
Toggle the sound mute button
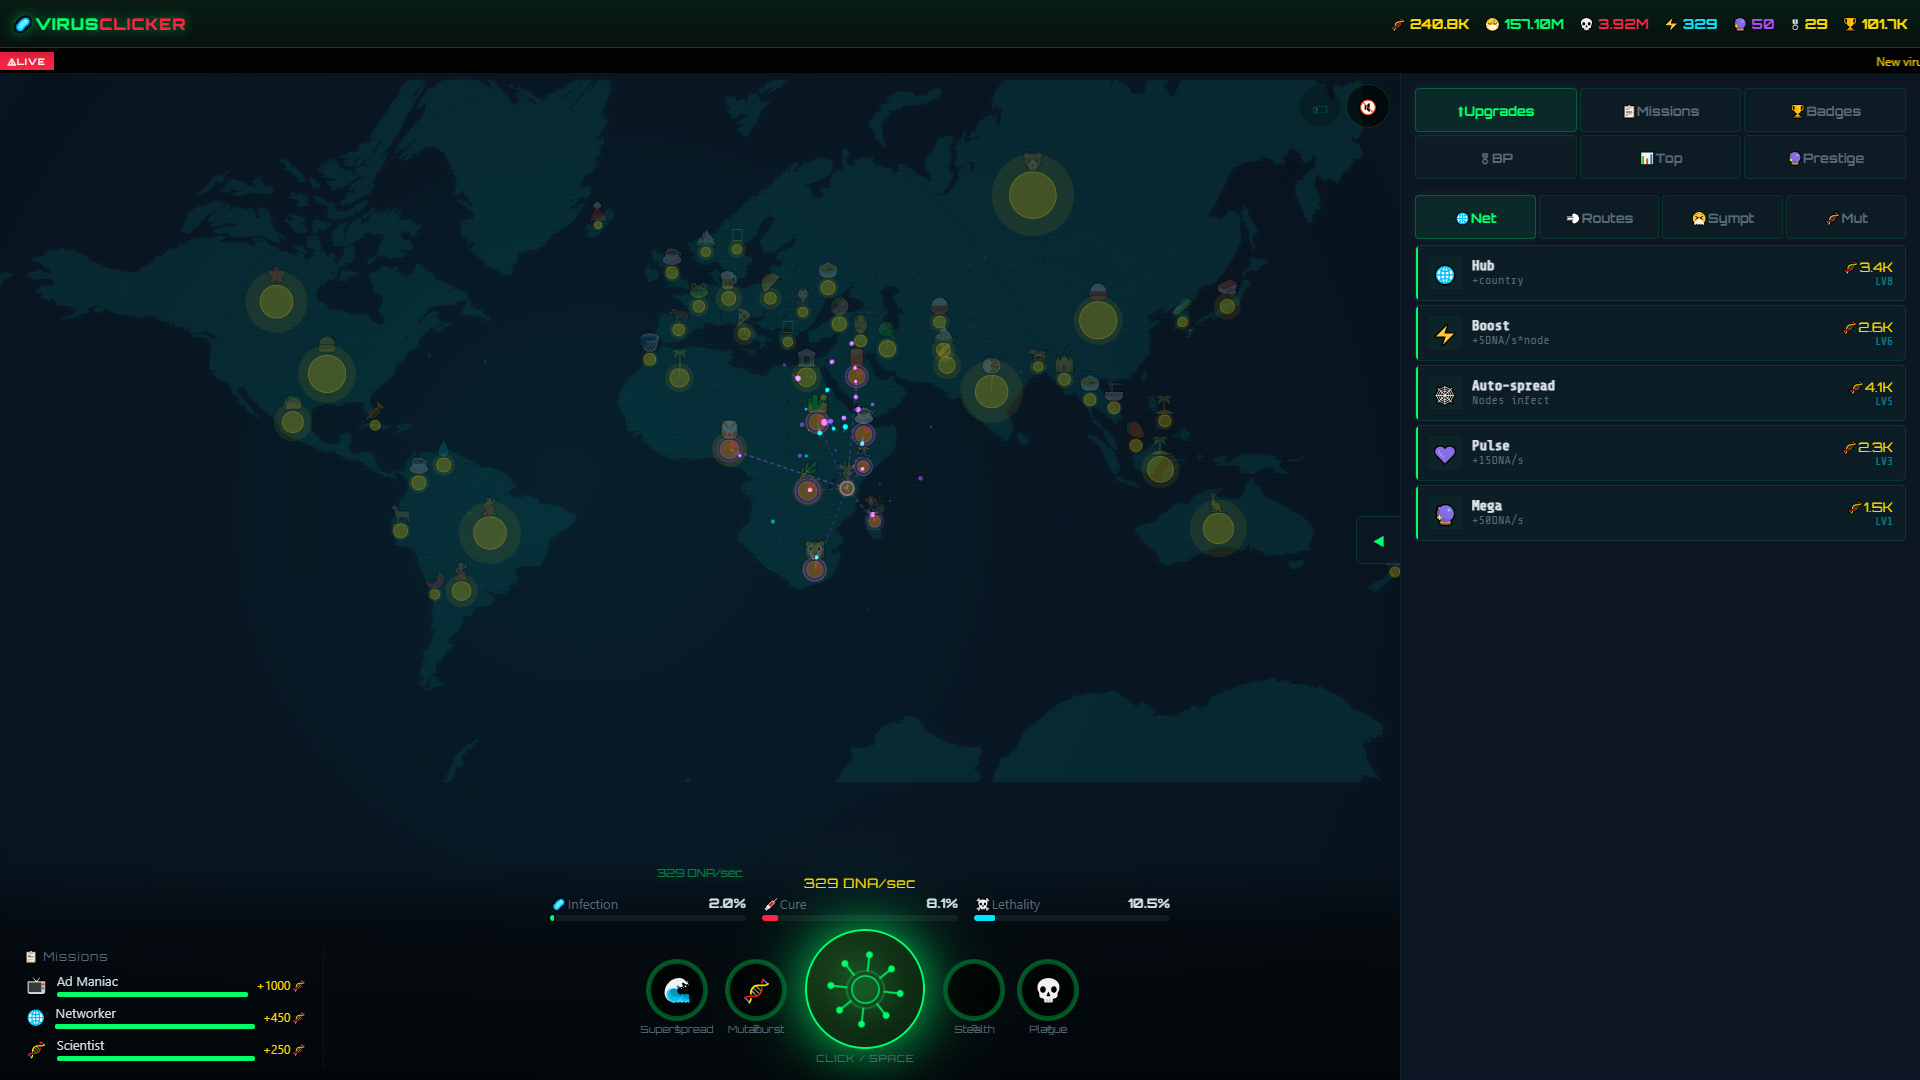1368,107
